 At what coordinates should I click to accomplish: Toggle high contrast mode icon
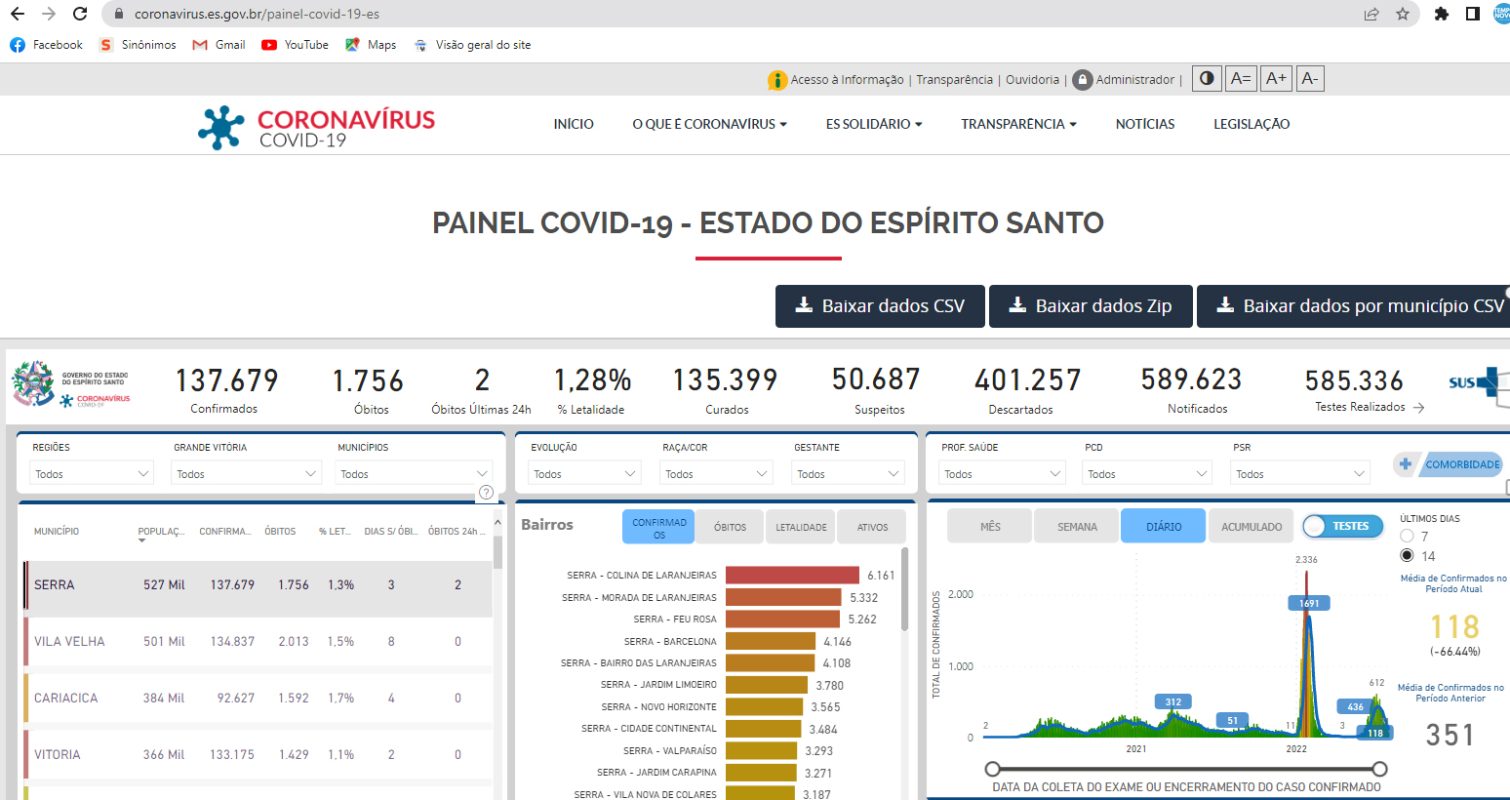pyautogui.click(x=1207, y=79)
